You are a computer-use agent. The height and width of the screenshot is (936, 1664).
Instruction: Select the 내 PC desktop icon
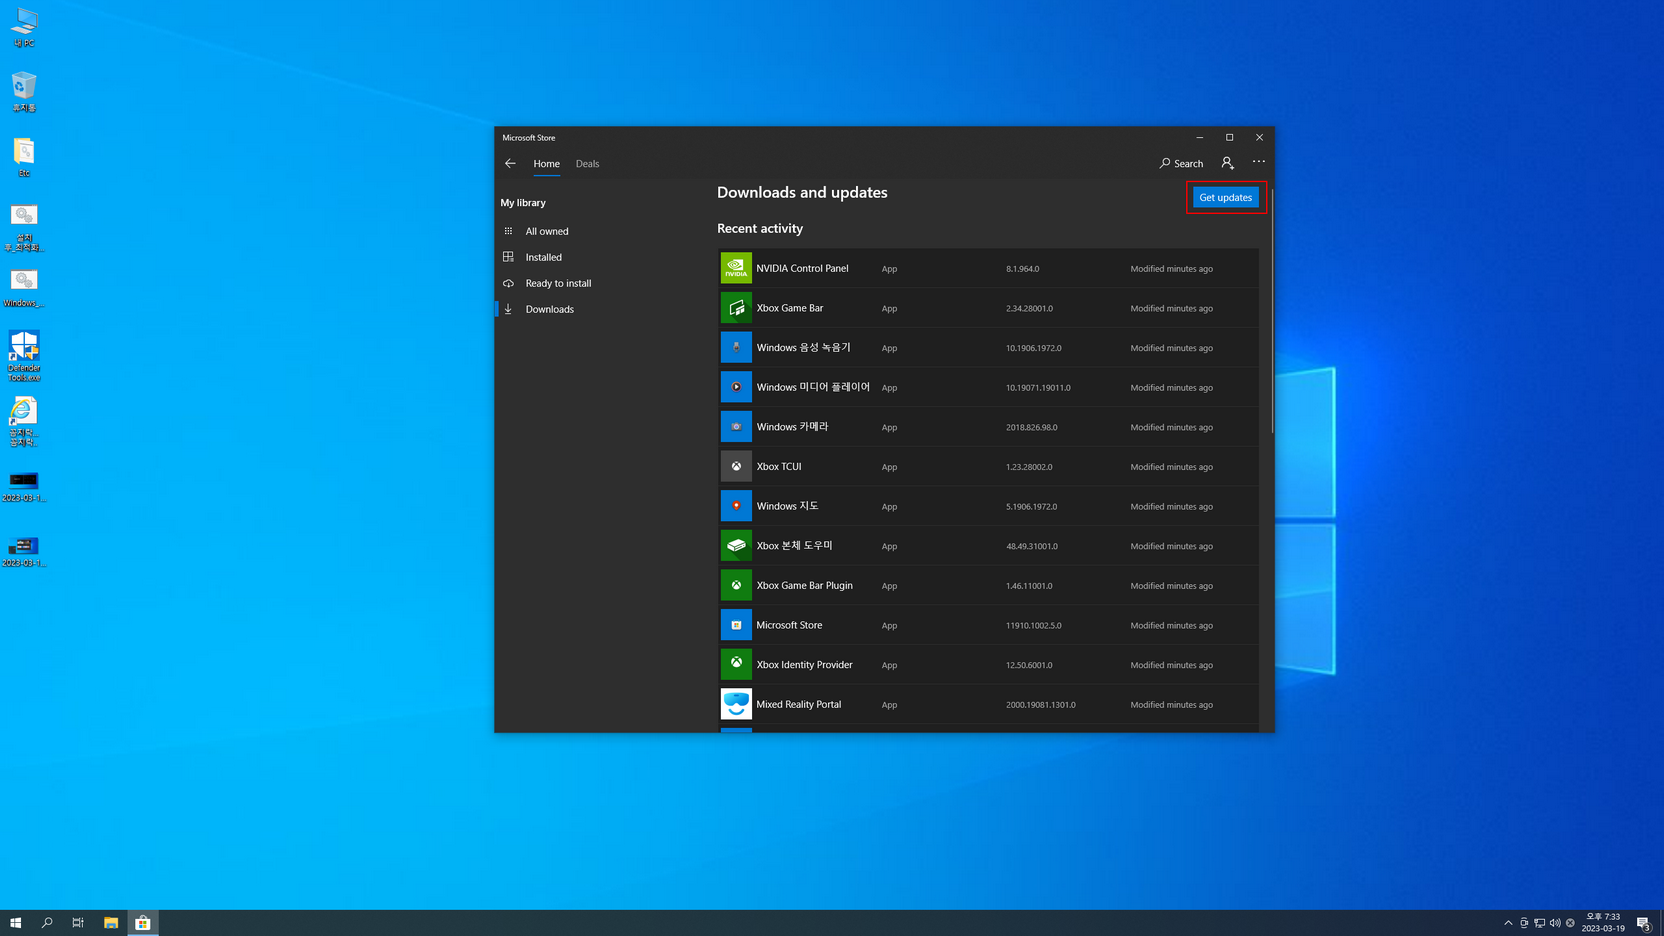pyautogui.click(x=24, y=27)
